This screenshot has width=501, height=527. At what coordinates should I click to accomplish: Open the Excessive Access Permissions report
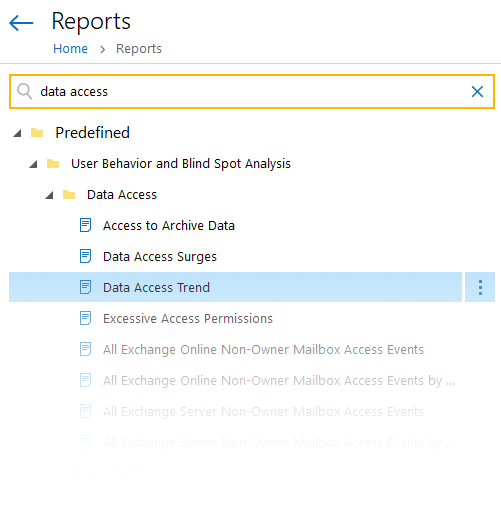point(188,319)
